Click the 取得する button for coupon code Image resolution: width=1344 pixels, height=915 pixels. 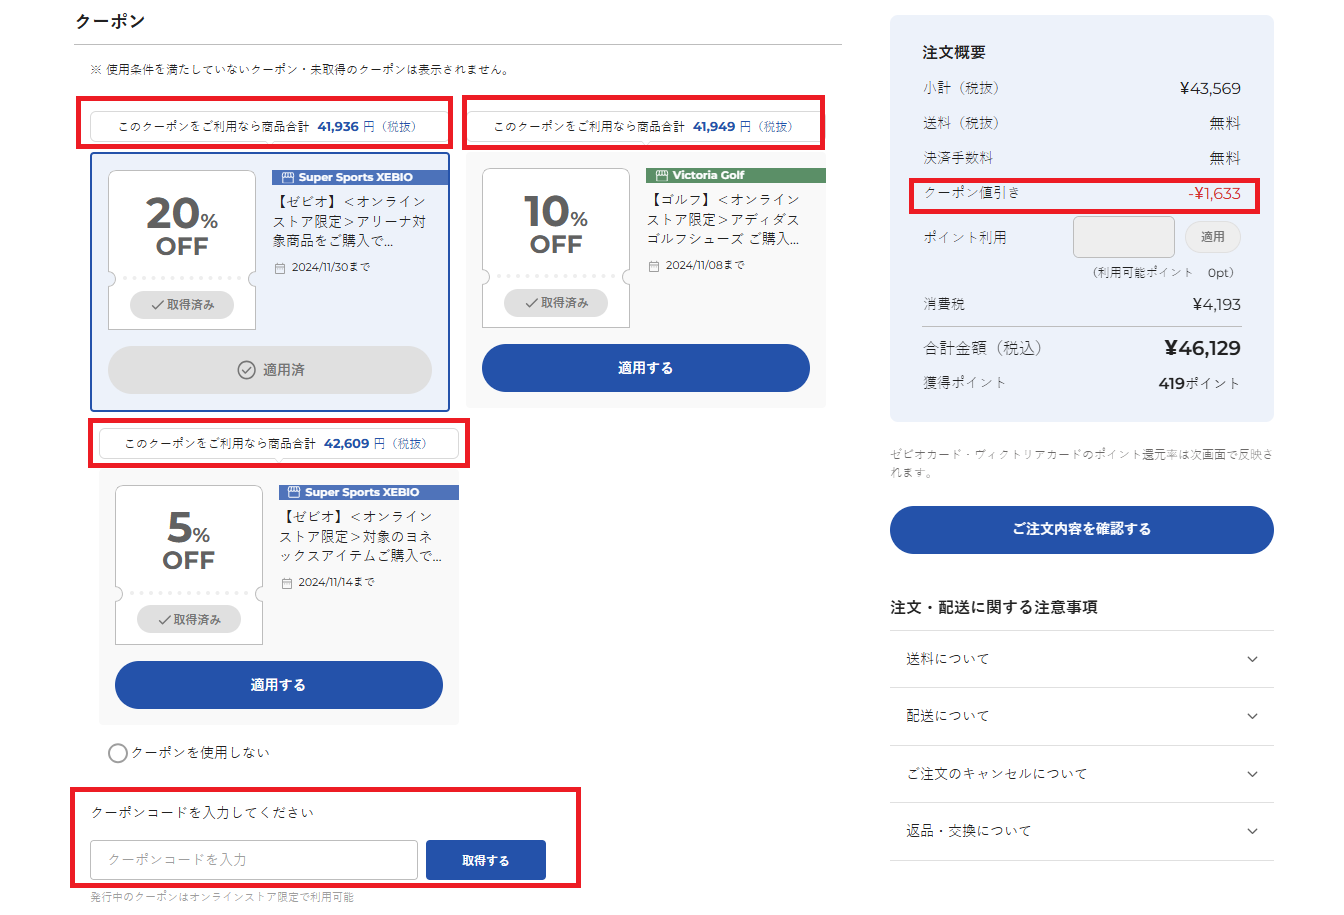(486, 860)
